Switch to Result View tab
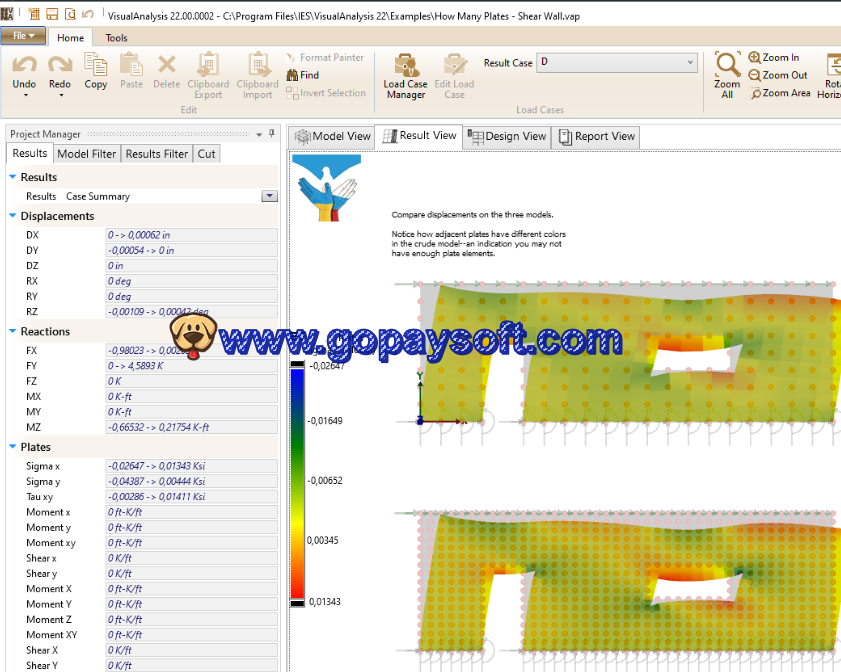Image resolution: width=841 pixels, height=672 pixels. tap(419, 136)
